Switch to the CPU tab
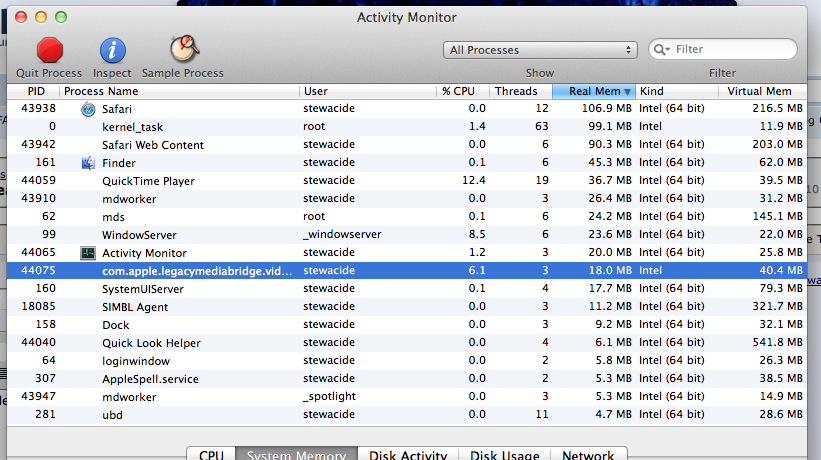This screenshot has height=460, width=821. tap(211, 454)
